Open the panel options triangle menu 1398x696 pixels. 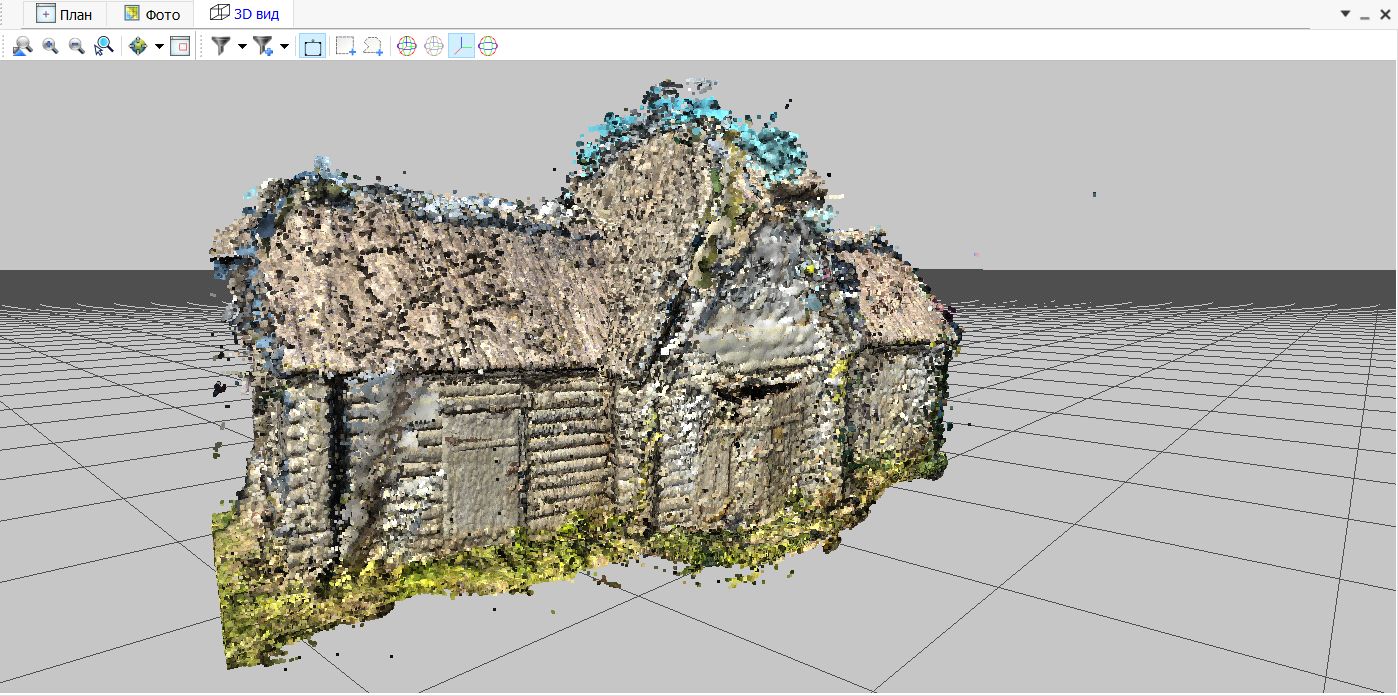pyautogui.click(x=1346, y=14)
